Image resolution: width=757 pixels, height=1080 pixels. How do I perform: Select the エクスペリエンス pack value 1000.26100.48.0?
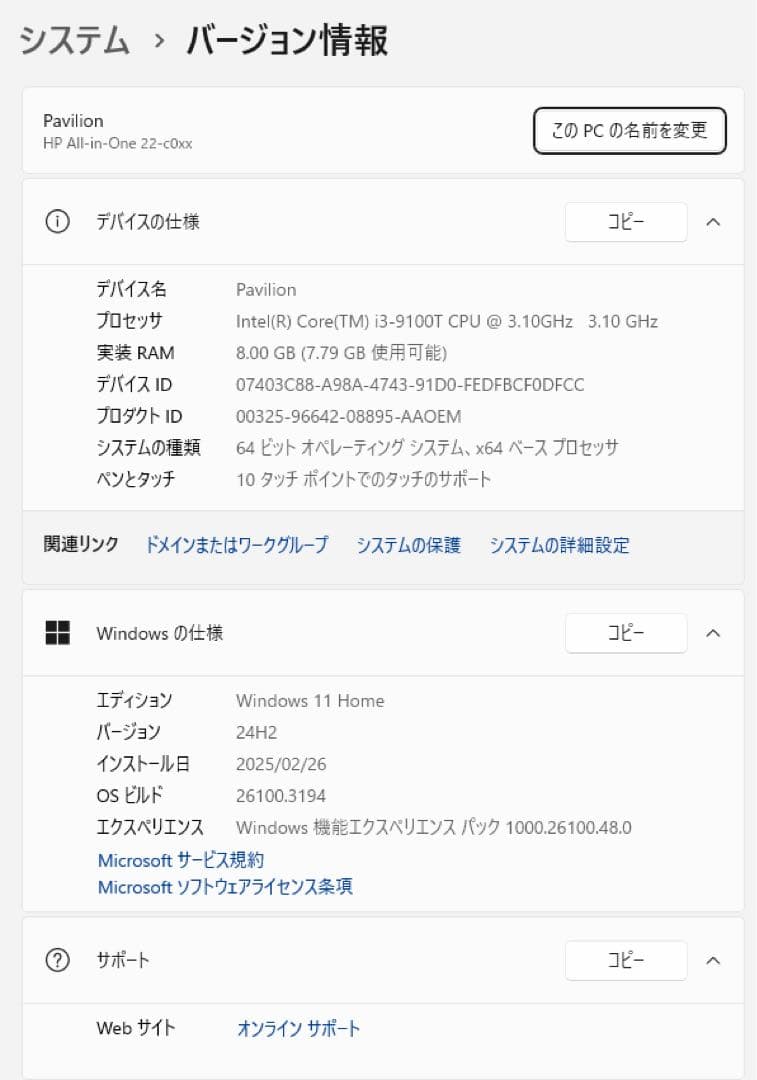pos(433,827)
